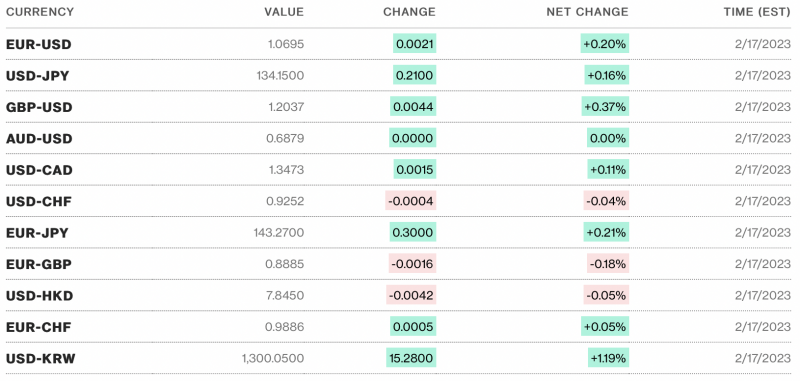
Task: Select EUR-JPY in the currency list
Action: coord(37,233)
